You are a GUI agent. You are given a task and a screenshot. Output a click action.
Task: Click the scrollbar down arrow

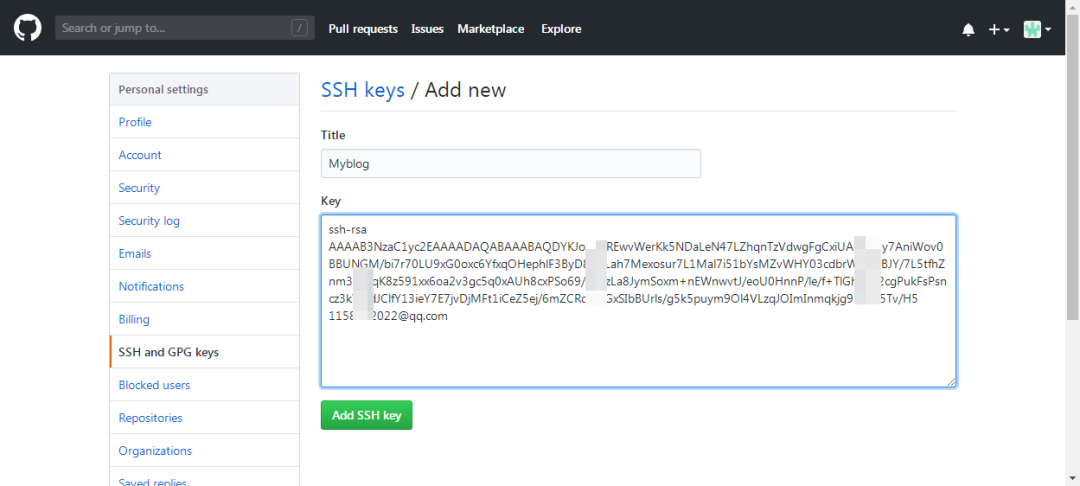tap(1072, 477)
